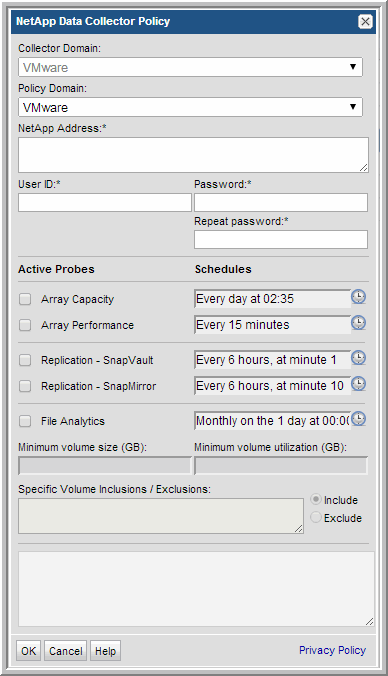This screenshot has height=676, width=388.
Task: Click the Active Probes heading
Action: 56,269
